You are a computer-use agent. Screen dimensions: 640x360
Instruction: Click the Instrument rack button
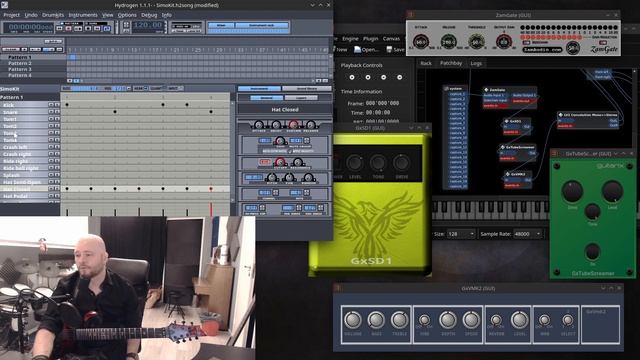[262, 25]
